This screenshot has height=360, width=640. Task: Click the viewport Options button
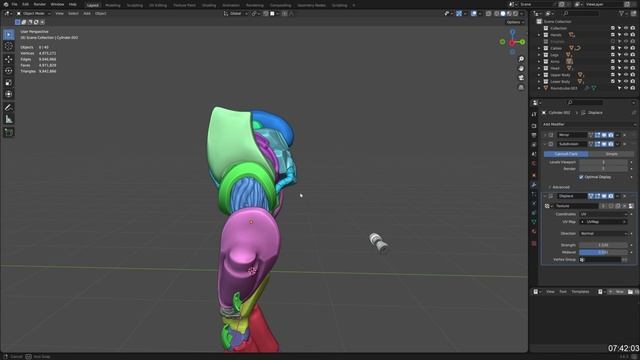coord(514,22)
